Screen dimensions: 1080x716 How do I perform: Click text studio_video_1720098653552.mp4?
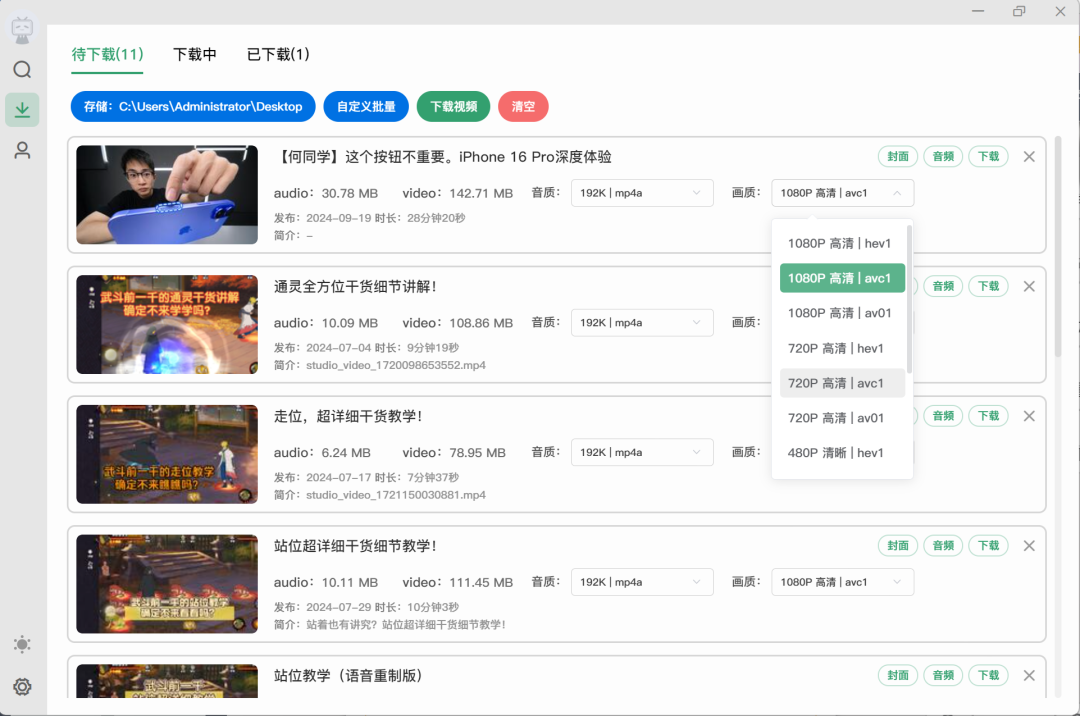(x=396, y=365)
